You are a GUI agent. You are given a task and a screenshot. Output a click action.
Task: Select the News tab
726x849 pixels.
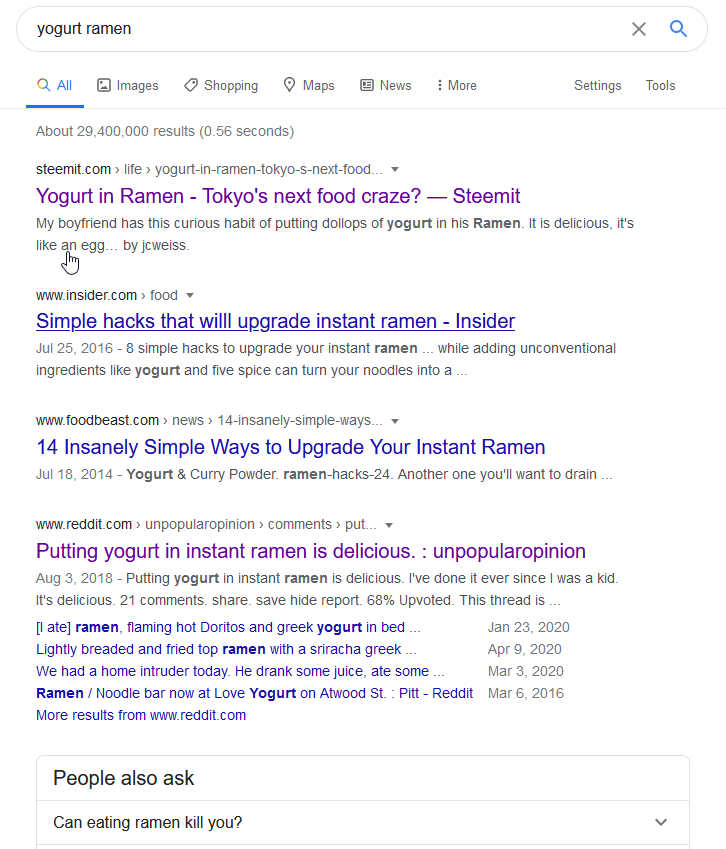(x=386, y=86)
